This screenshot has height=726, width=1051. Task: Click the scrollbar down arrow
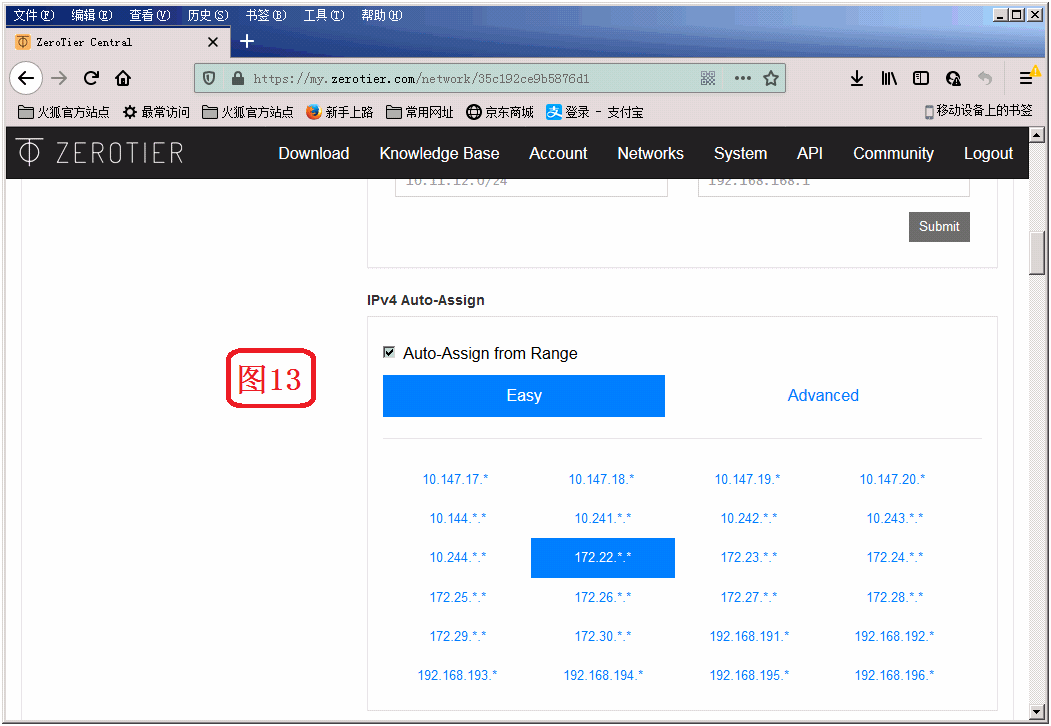coord(1036,712)
